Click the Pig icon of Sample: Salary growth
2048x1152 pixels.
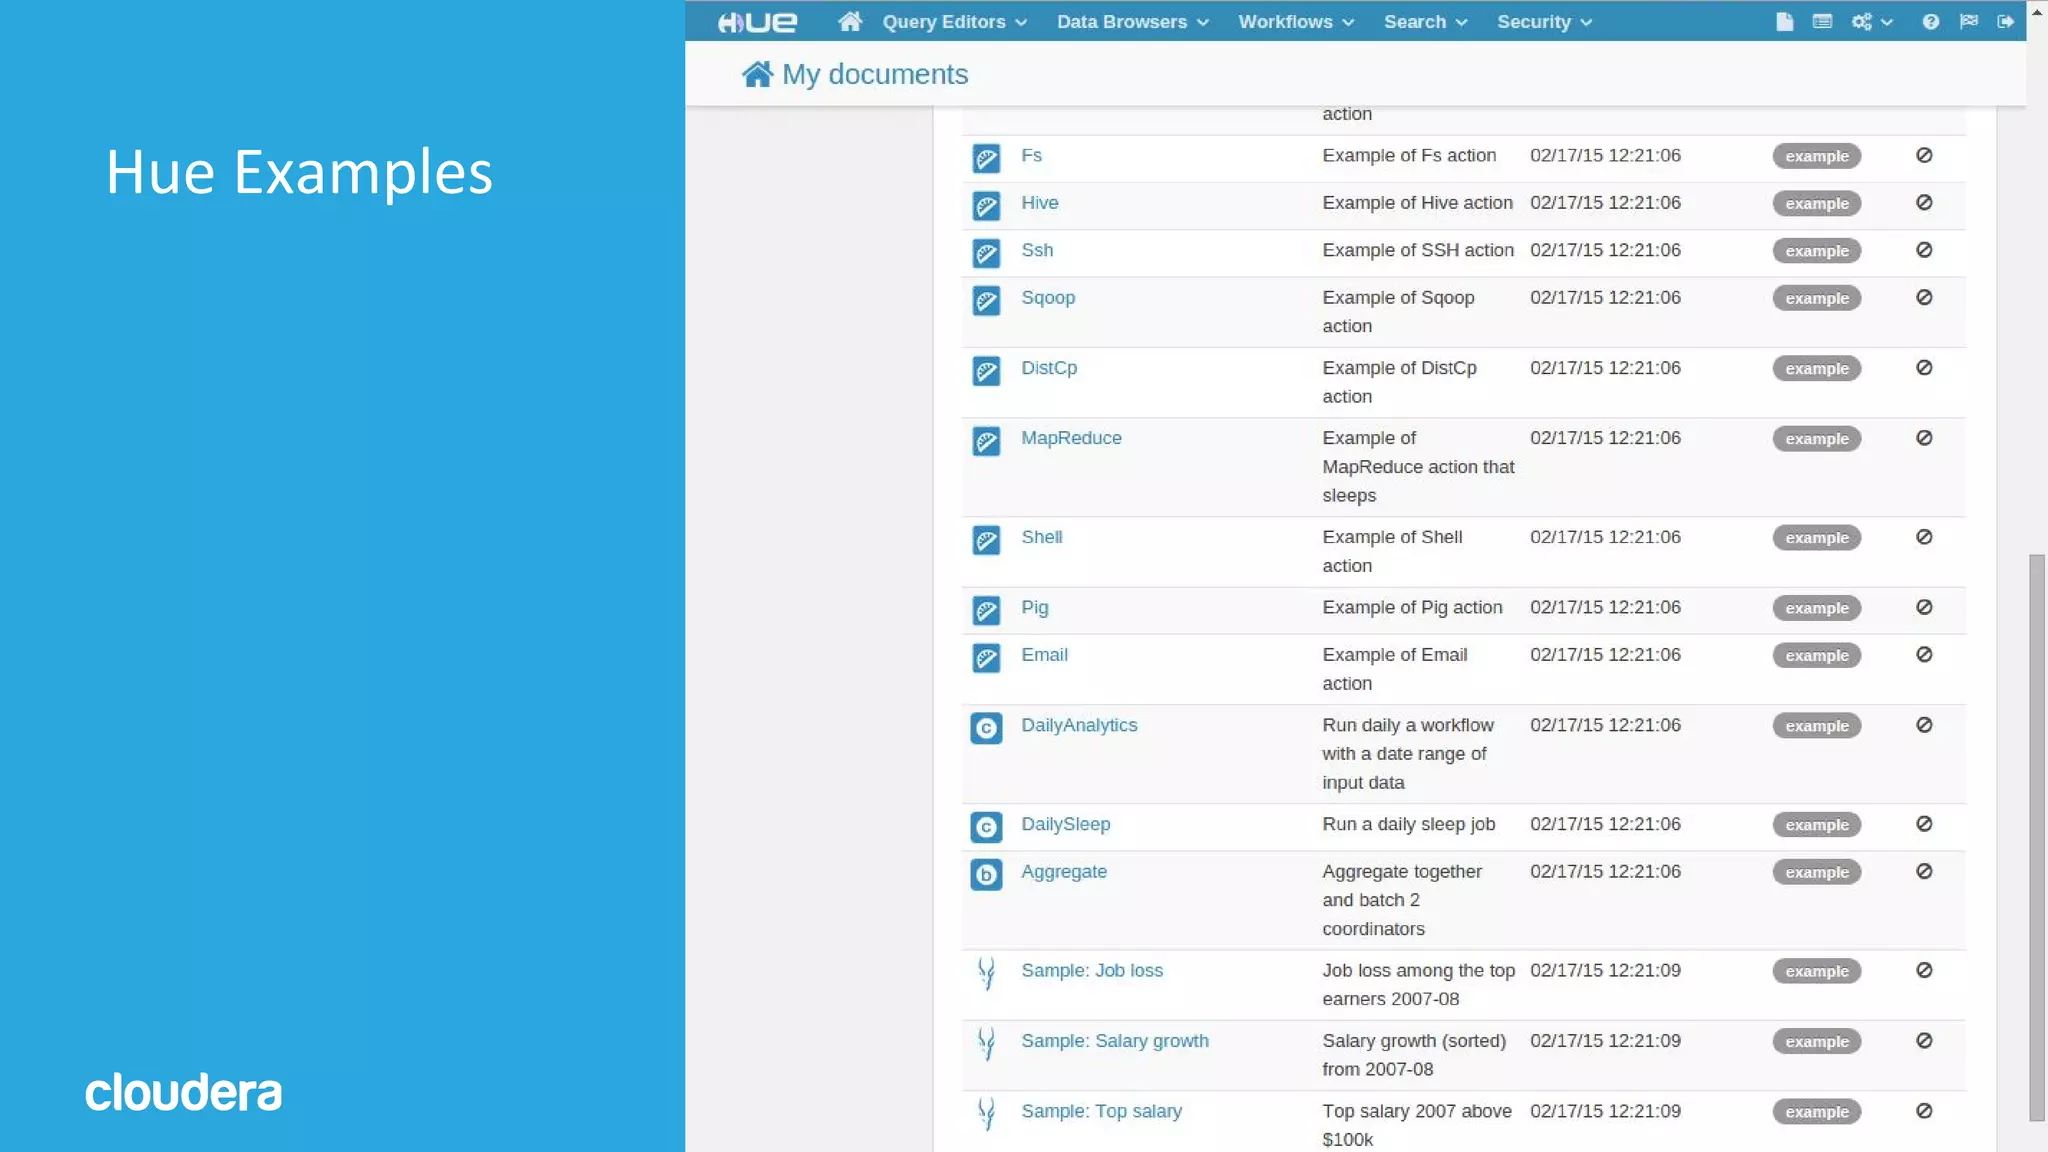[x=986, y=1043]
